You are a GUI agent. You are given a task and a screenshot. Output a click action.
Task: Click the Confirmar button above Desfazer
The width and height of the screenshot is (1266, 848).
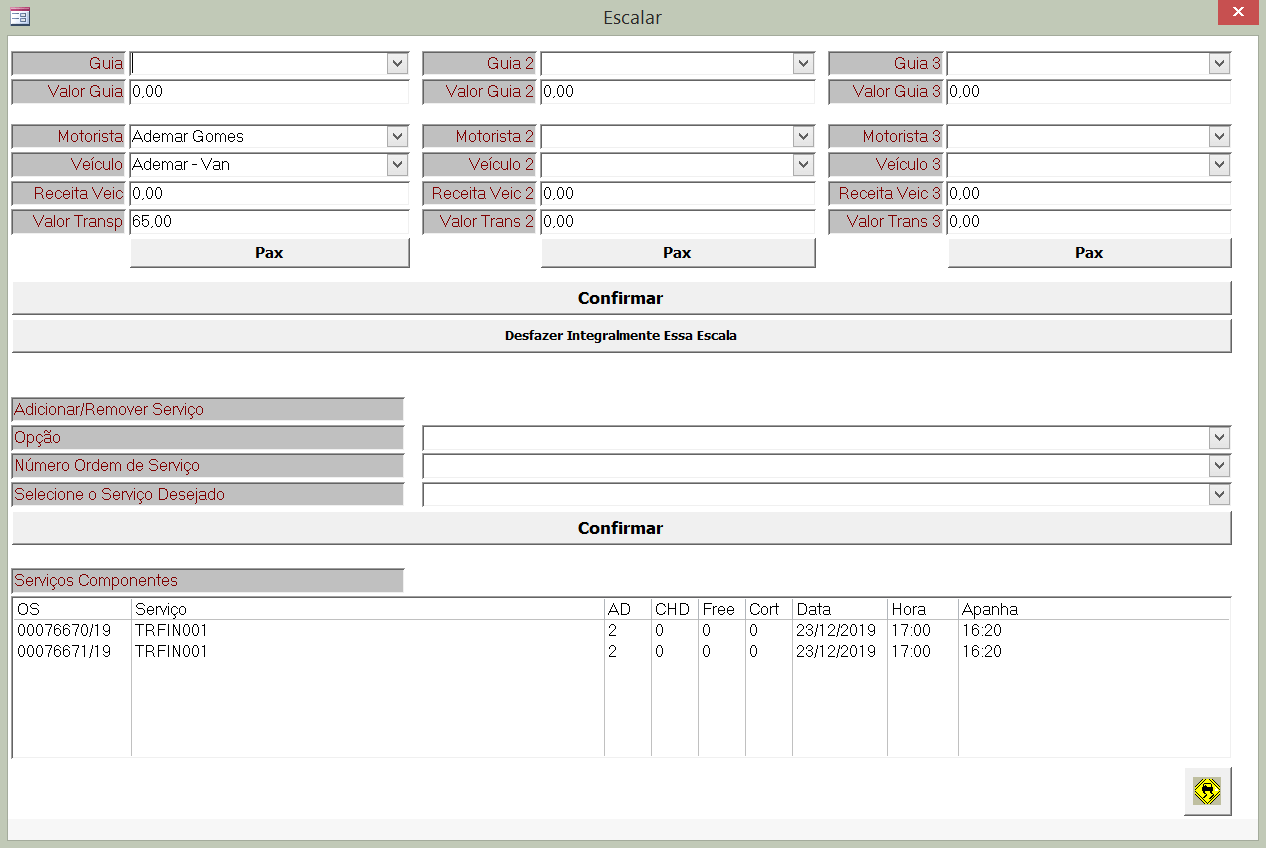[620, 298]
